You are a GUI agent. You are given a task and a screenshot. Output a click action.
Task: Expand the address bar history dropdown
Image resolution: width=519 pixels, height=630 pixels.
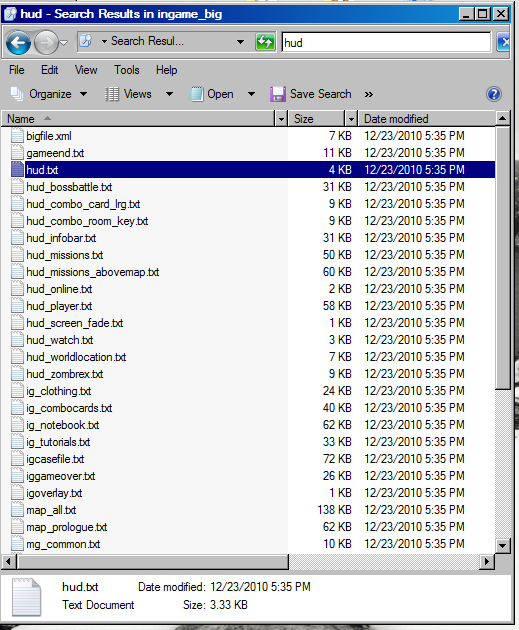tap(240, 42)
